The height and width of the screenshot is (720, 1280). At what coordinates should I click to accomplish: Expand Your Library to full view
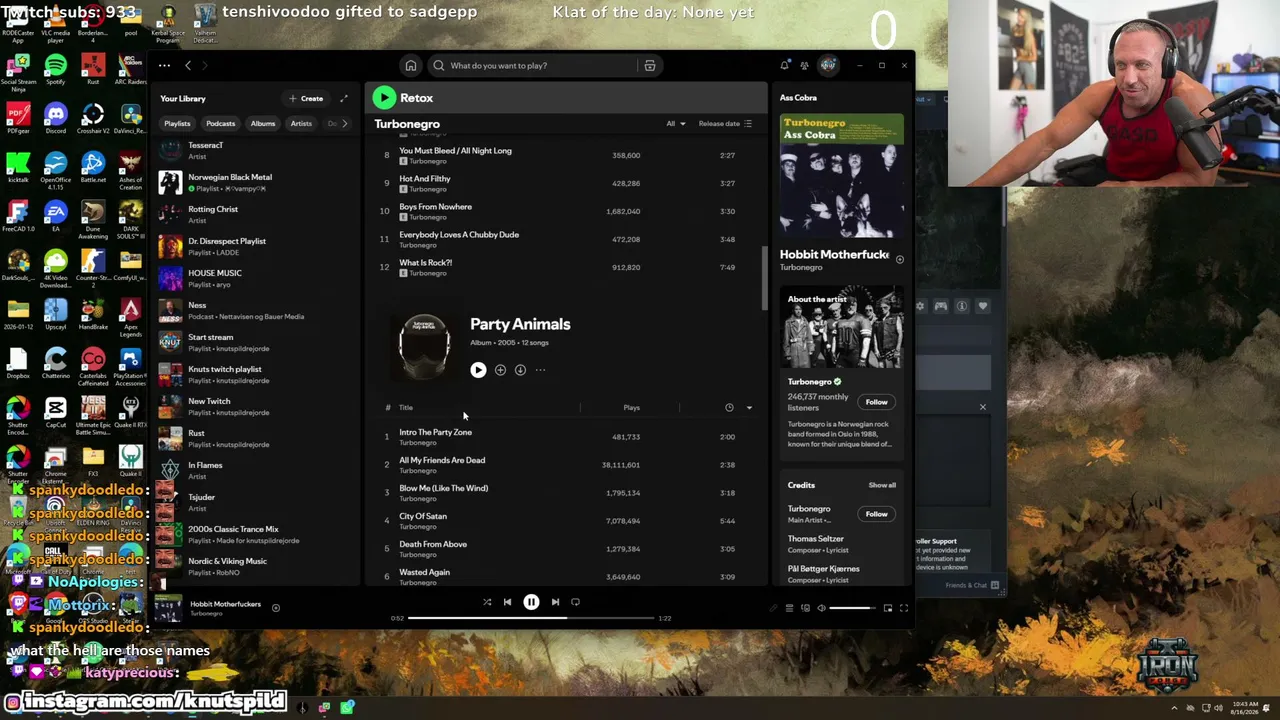pyautogui.click(x=344, y=98)
